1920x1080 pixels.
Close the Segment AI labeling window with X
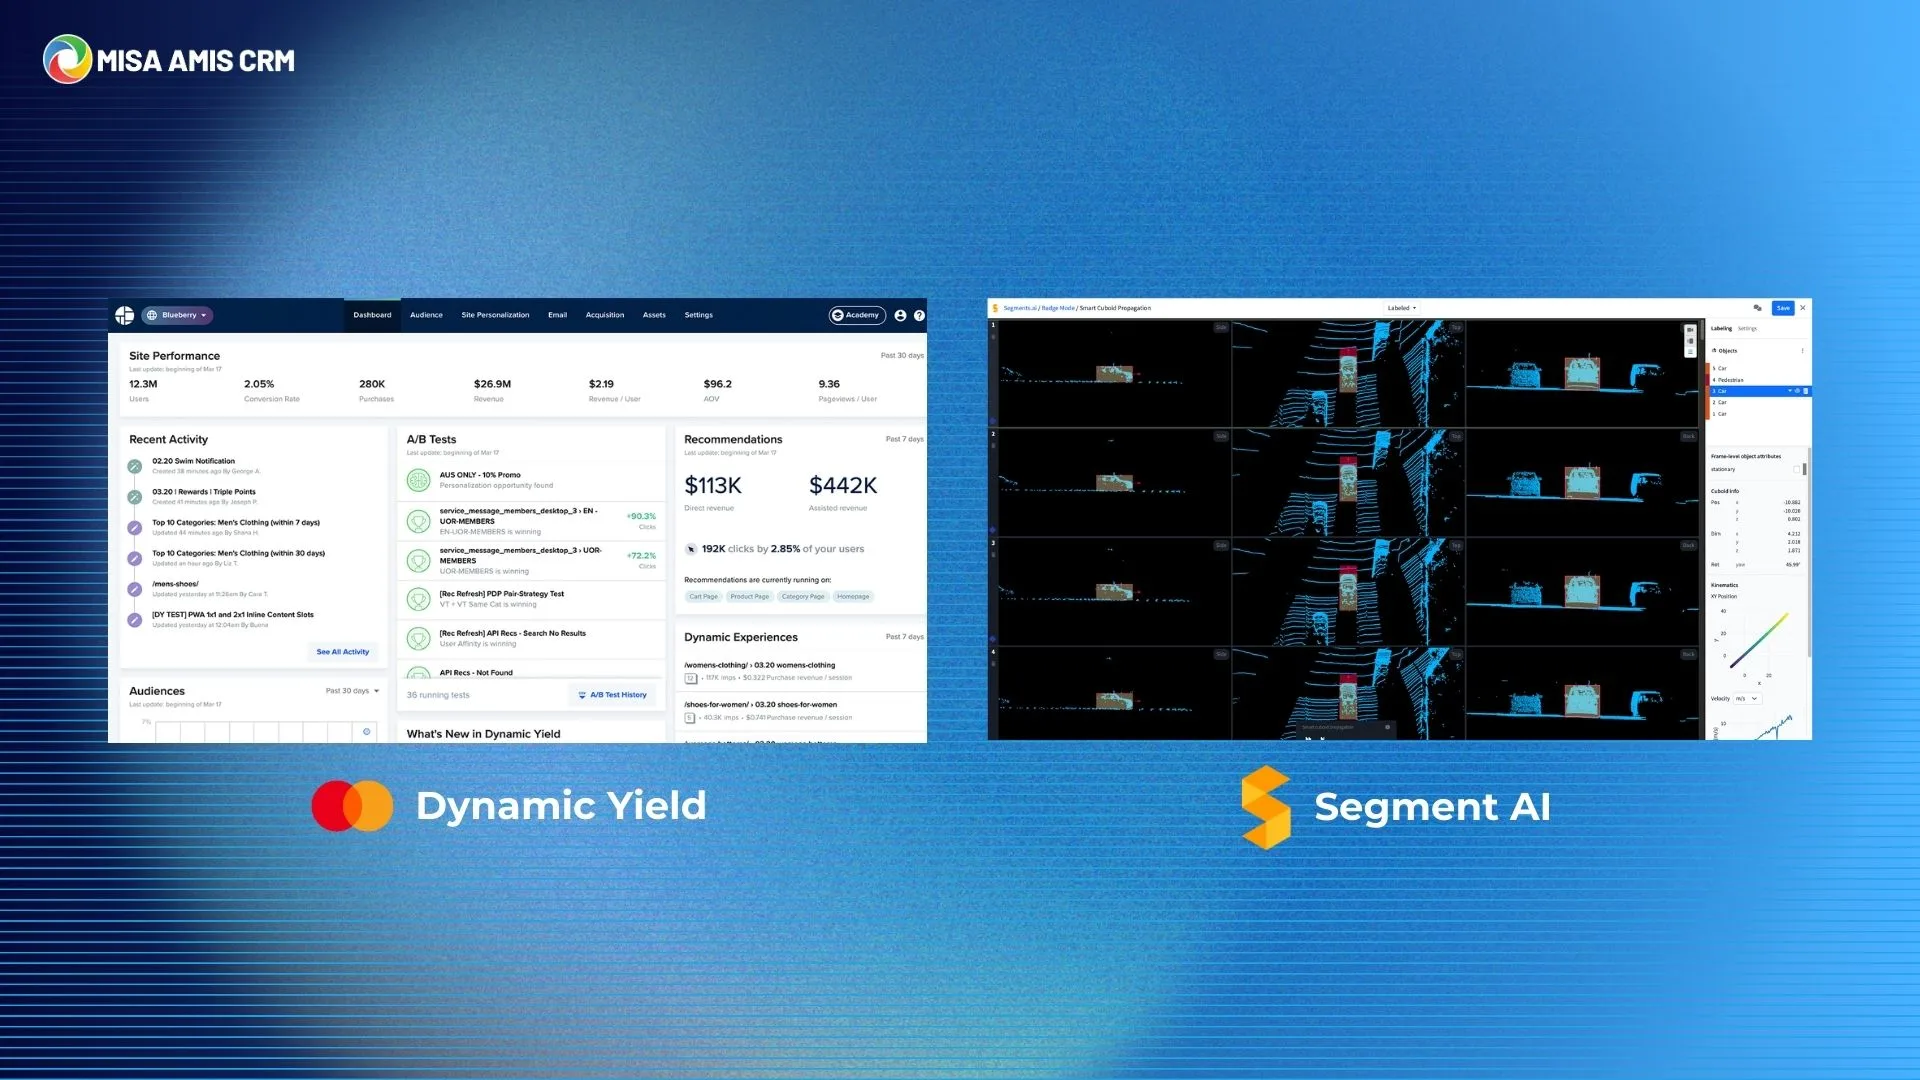click(x=1802, y=308)
